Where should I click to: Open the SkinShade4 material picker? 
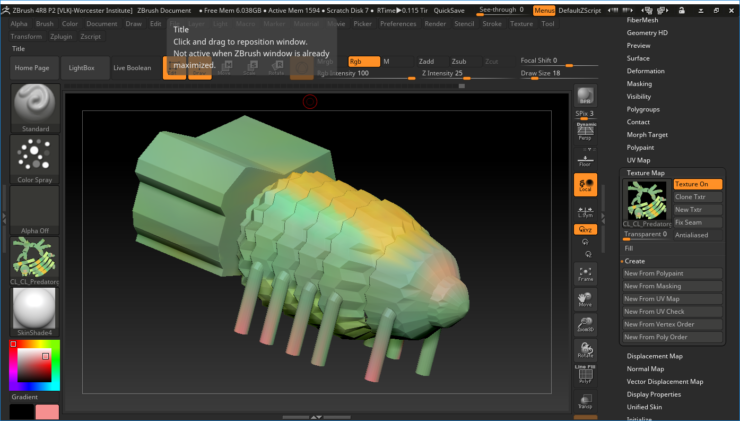36,310
